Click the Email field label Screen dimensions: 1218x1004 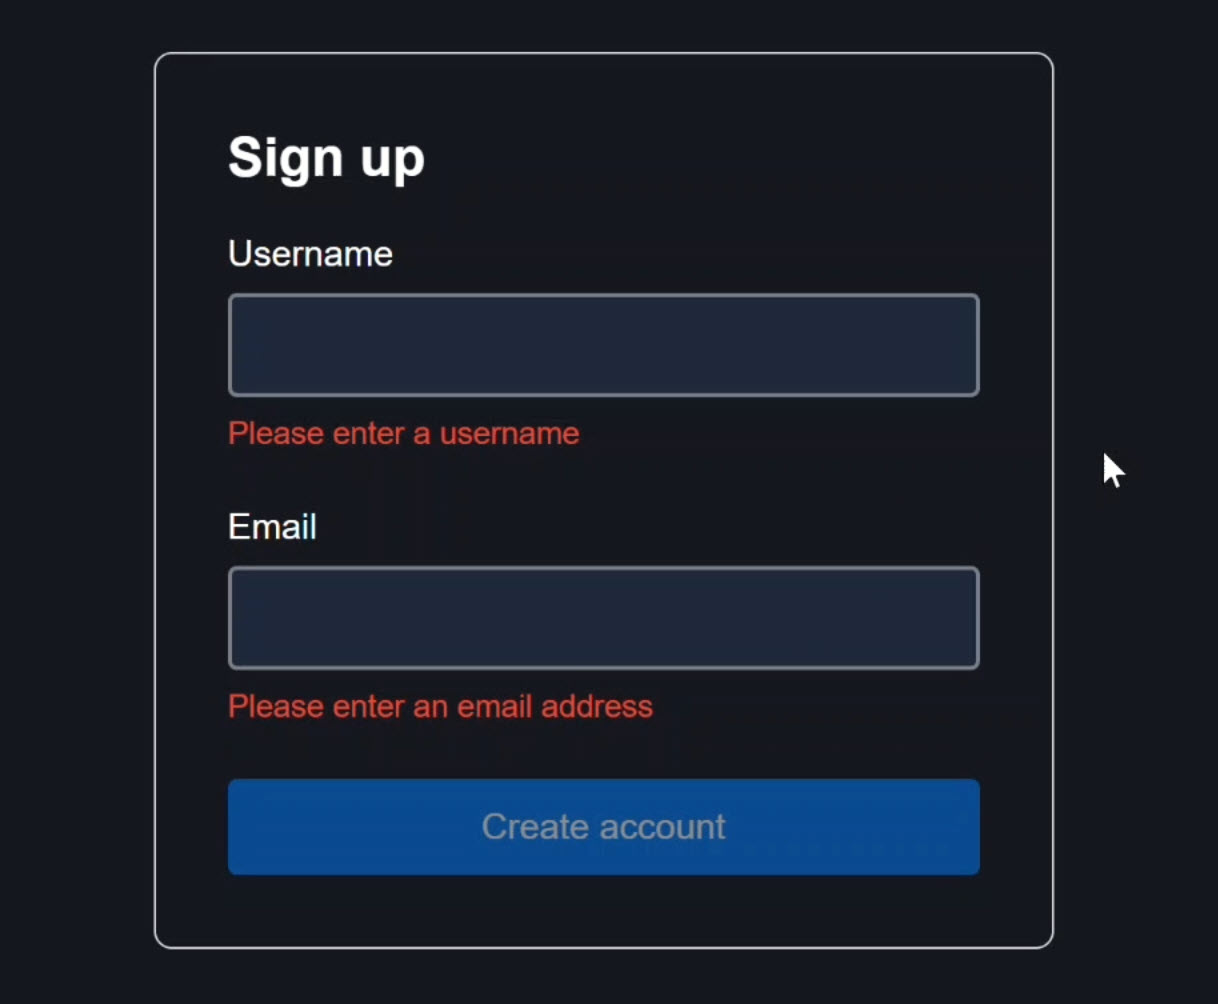[x=271, y=527]
